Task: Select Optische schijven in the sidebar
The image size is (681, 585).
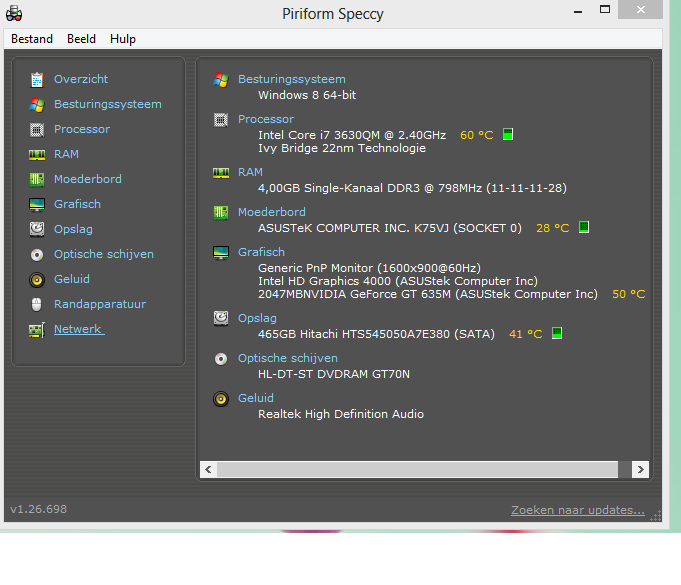Action: [x=104, y=254]
